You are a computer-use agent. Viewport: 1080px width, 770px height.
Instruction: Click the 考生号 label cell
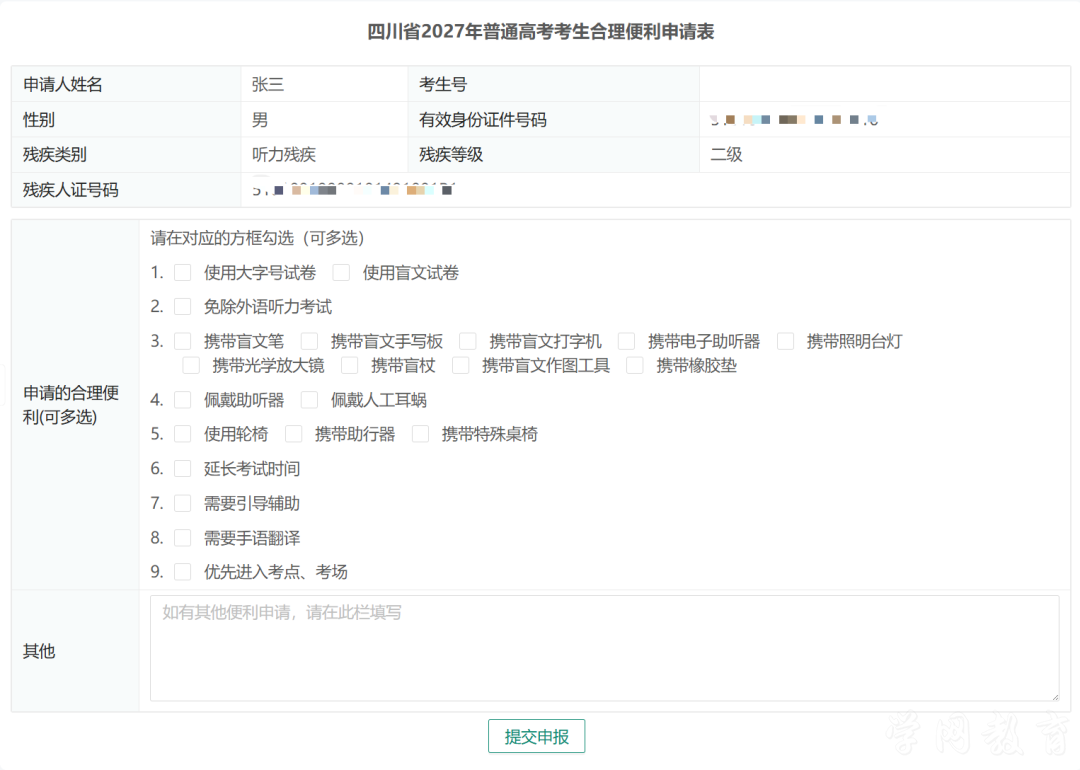[x=554, y=85]
